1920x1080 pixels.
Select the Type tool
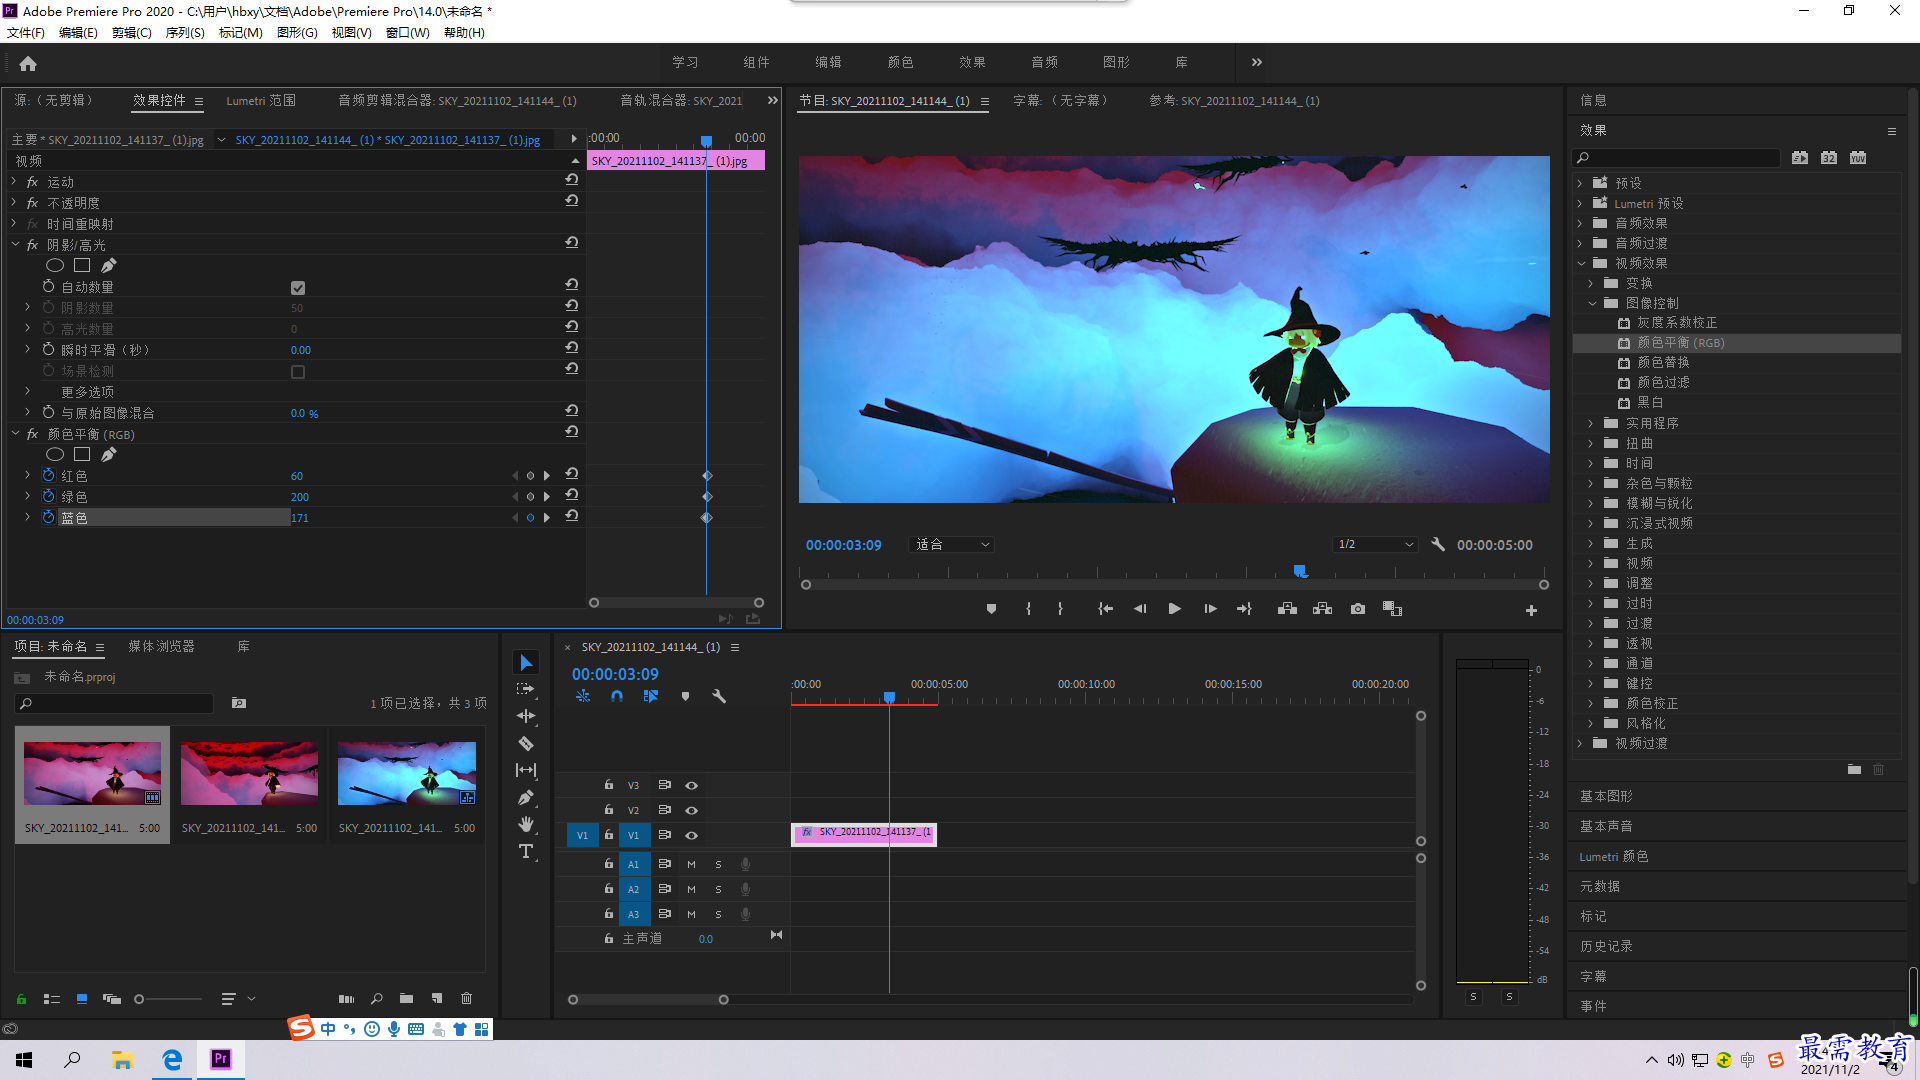point(526,851)
